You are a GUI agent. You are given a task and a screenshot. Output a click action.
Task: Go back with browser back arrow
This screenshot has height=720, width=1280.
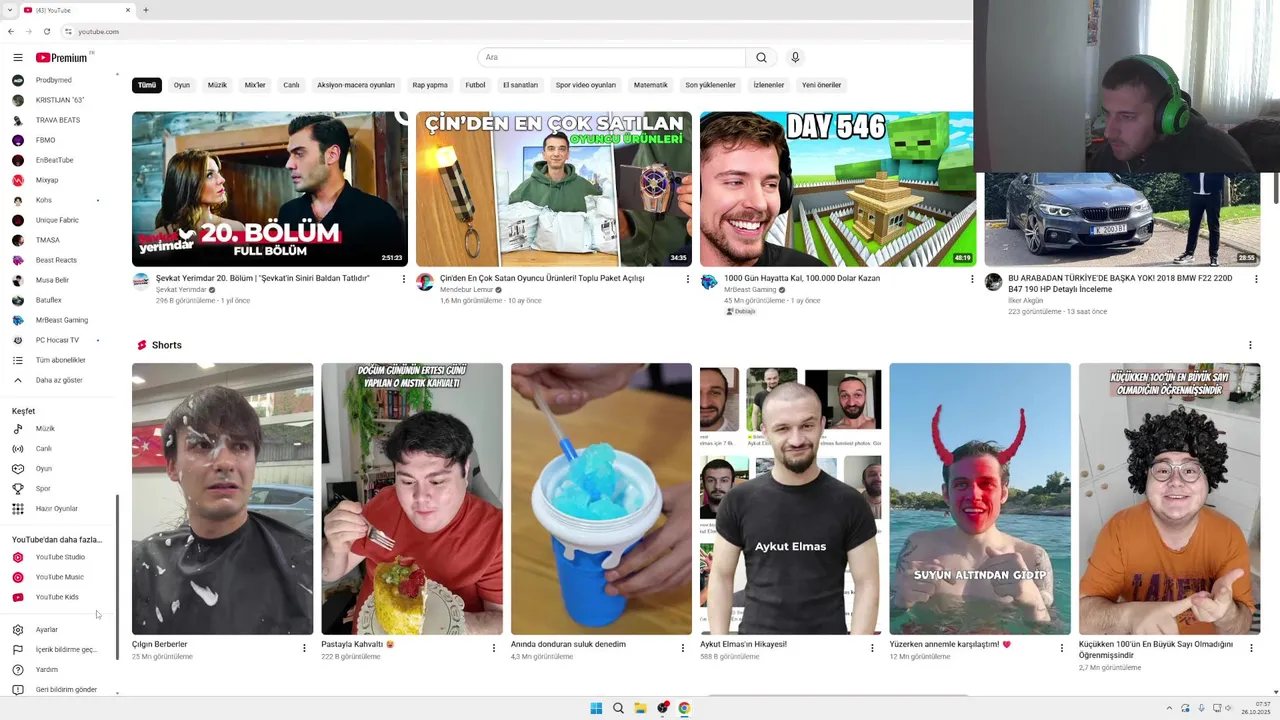pyautogui.click(x=11, y=32)
